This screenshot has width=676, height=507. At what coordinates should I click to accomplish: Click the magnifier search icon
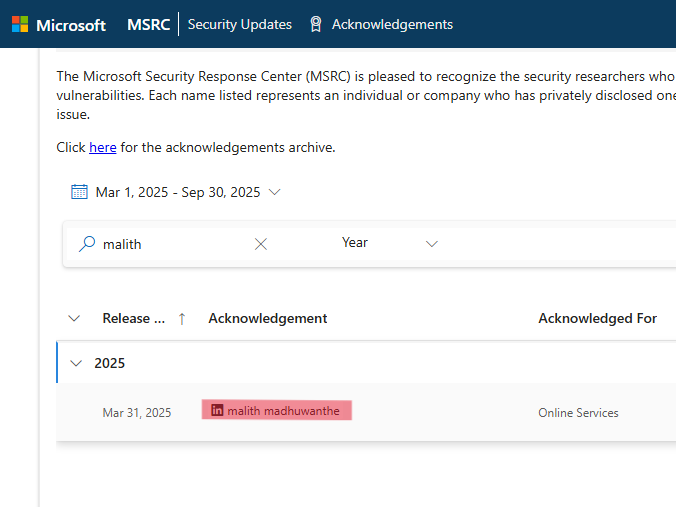tap(87, 244)
